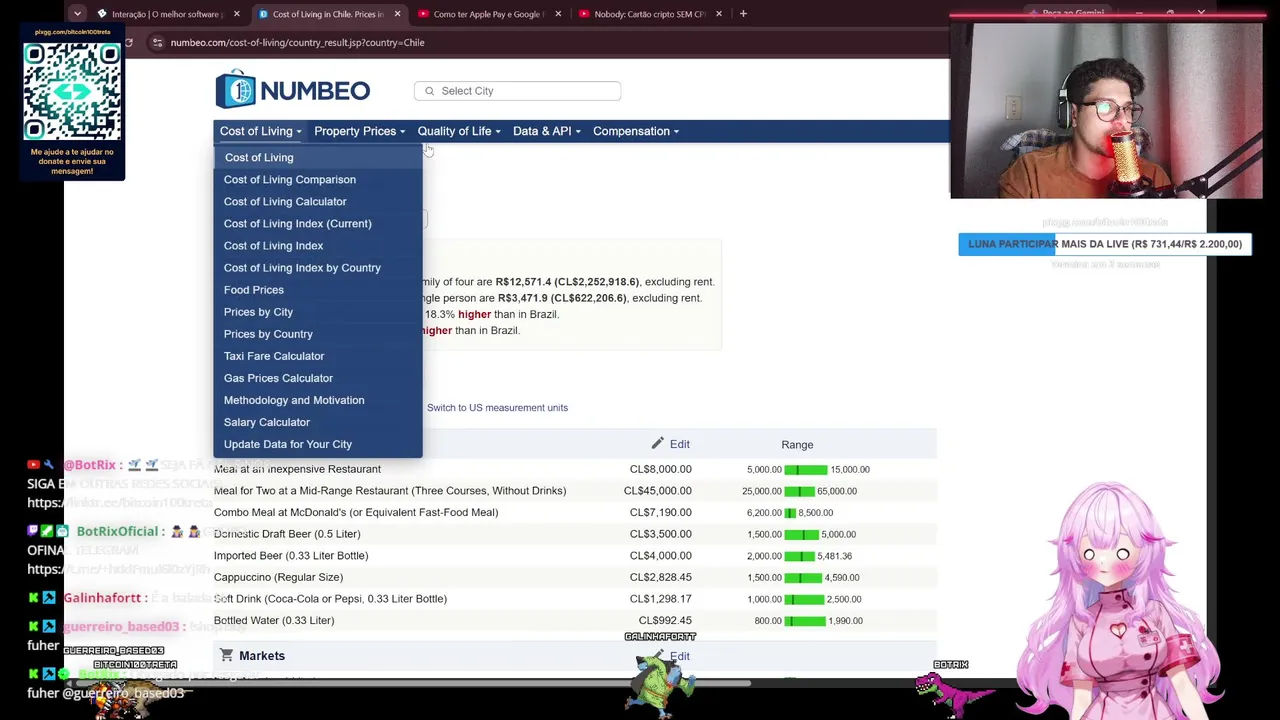1280x720 pixels.
Task: Click the magnifier icon in Select City
Action: tap(430, 91)
